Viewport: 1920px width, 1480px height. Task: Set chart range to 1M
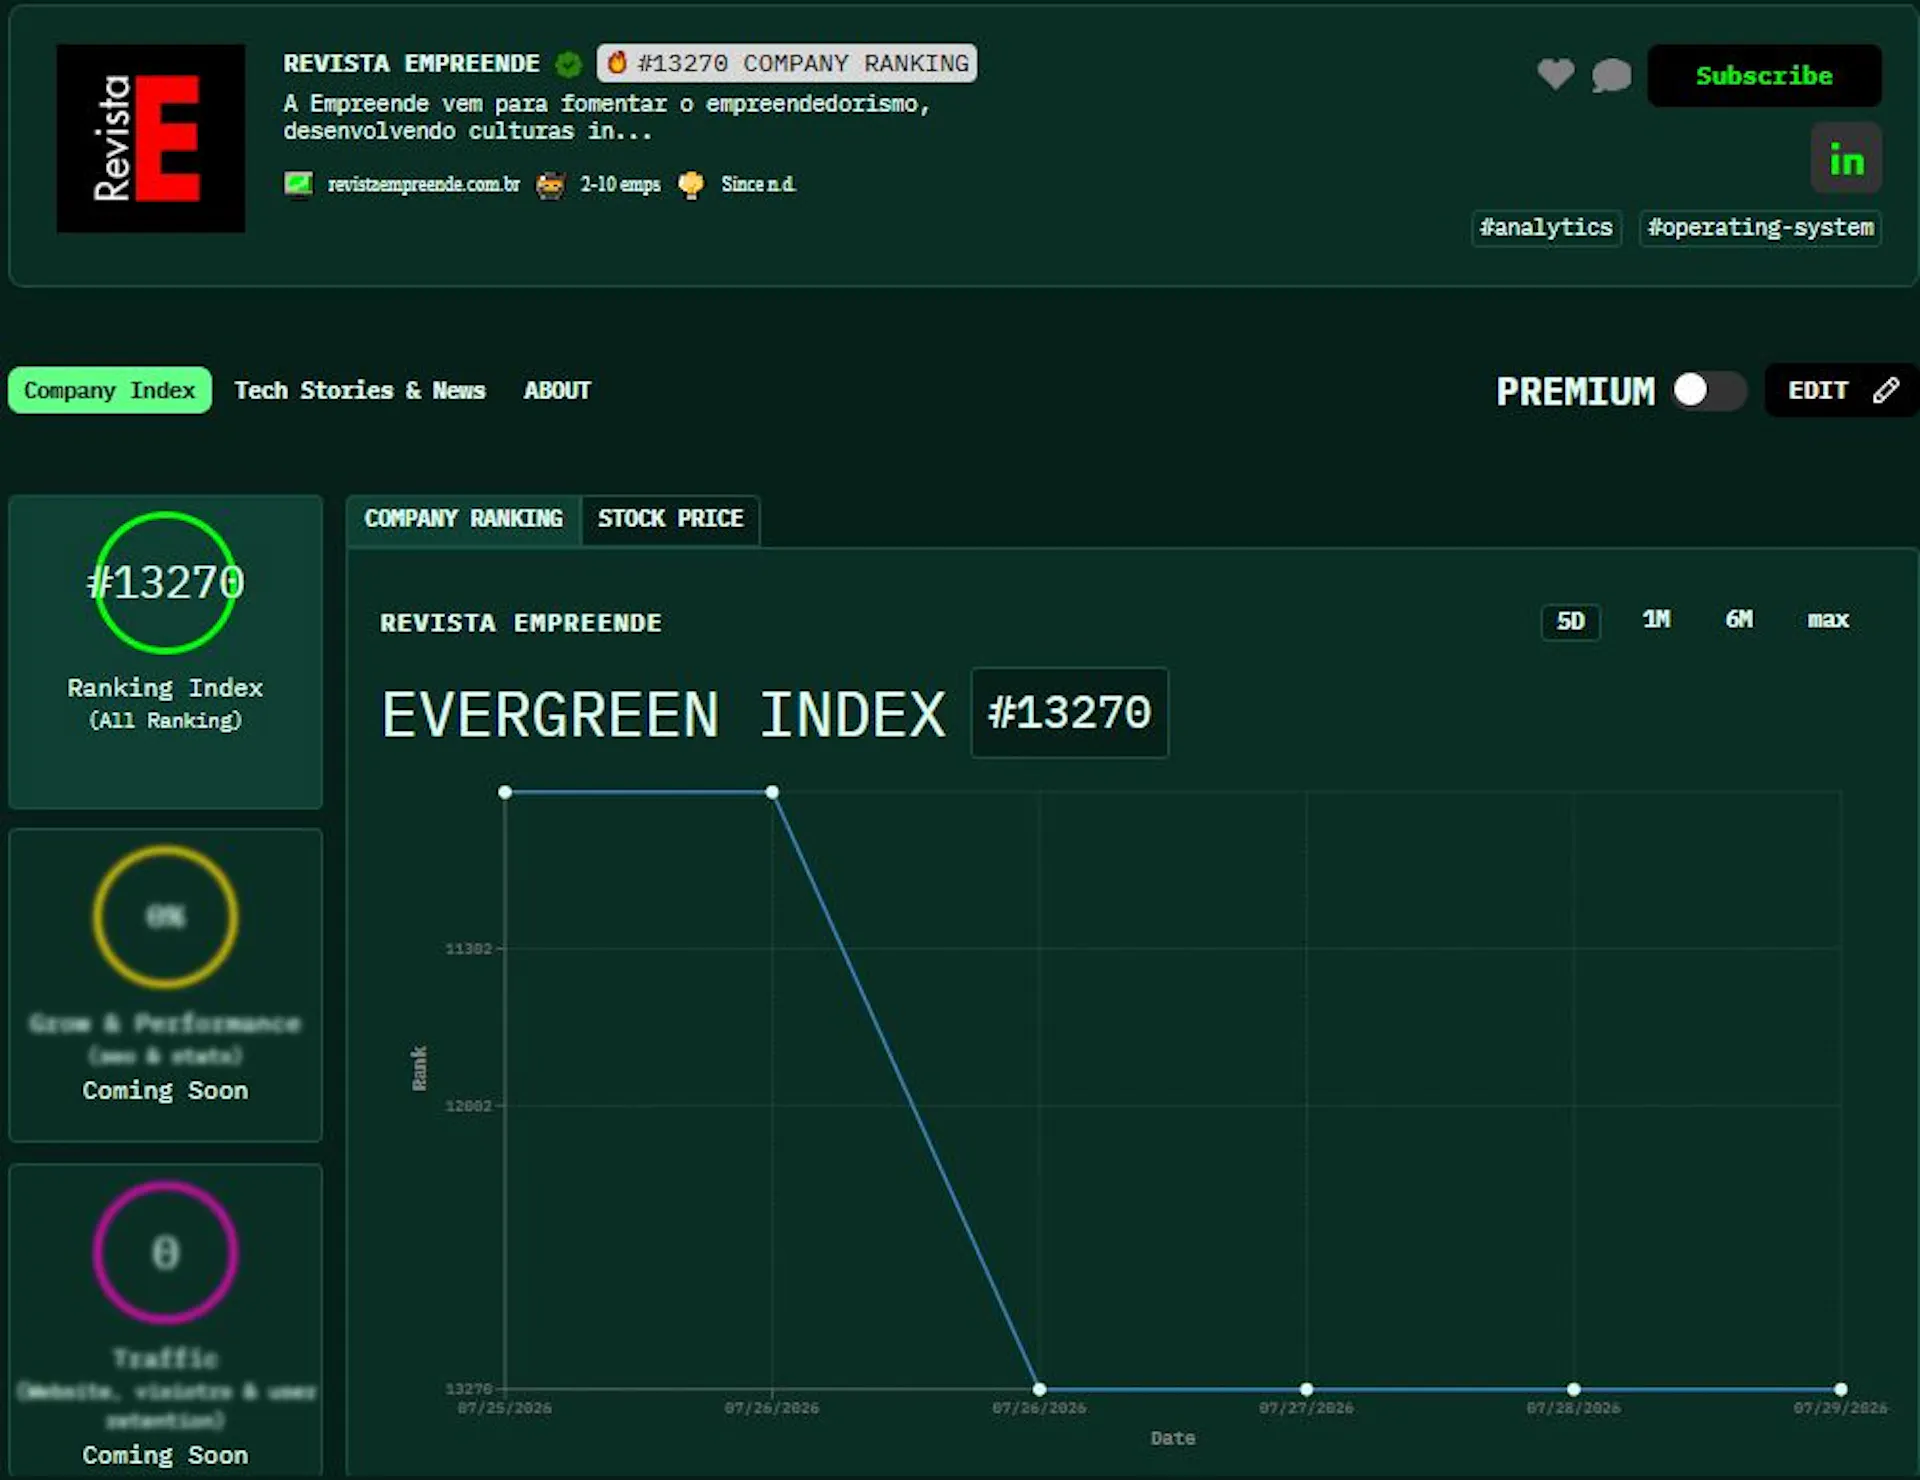(x=1656, y=619)
